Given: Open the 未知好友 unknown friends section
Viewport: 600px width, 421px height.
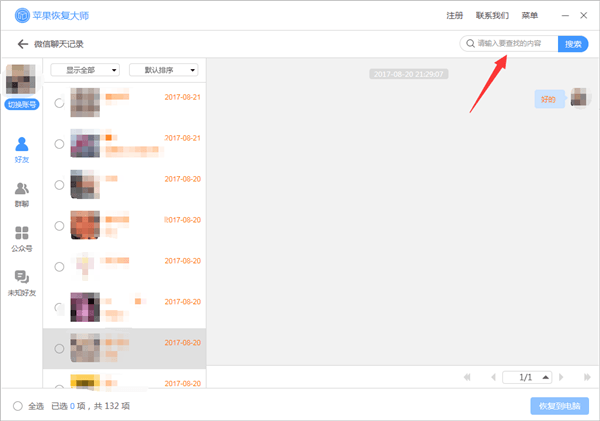Looking at the screenshot, I should coord(22,282).
